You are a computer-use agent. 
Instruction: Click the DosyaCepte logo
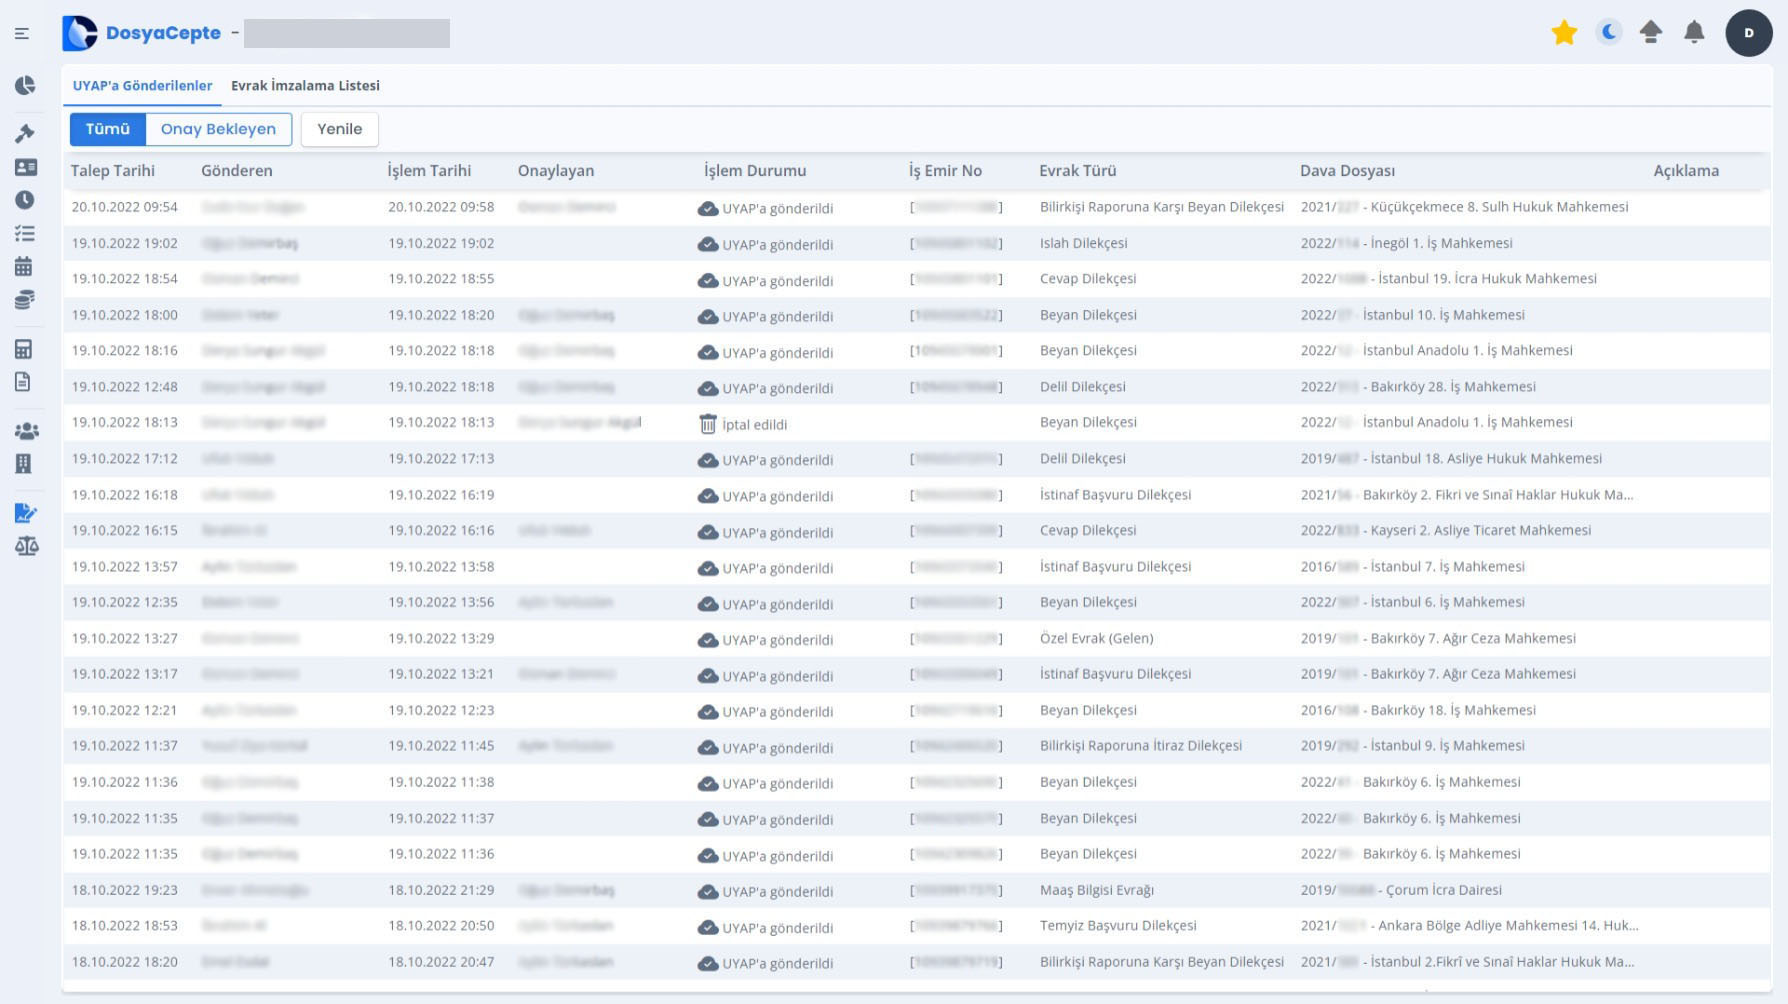[x=141, y=33]
